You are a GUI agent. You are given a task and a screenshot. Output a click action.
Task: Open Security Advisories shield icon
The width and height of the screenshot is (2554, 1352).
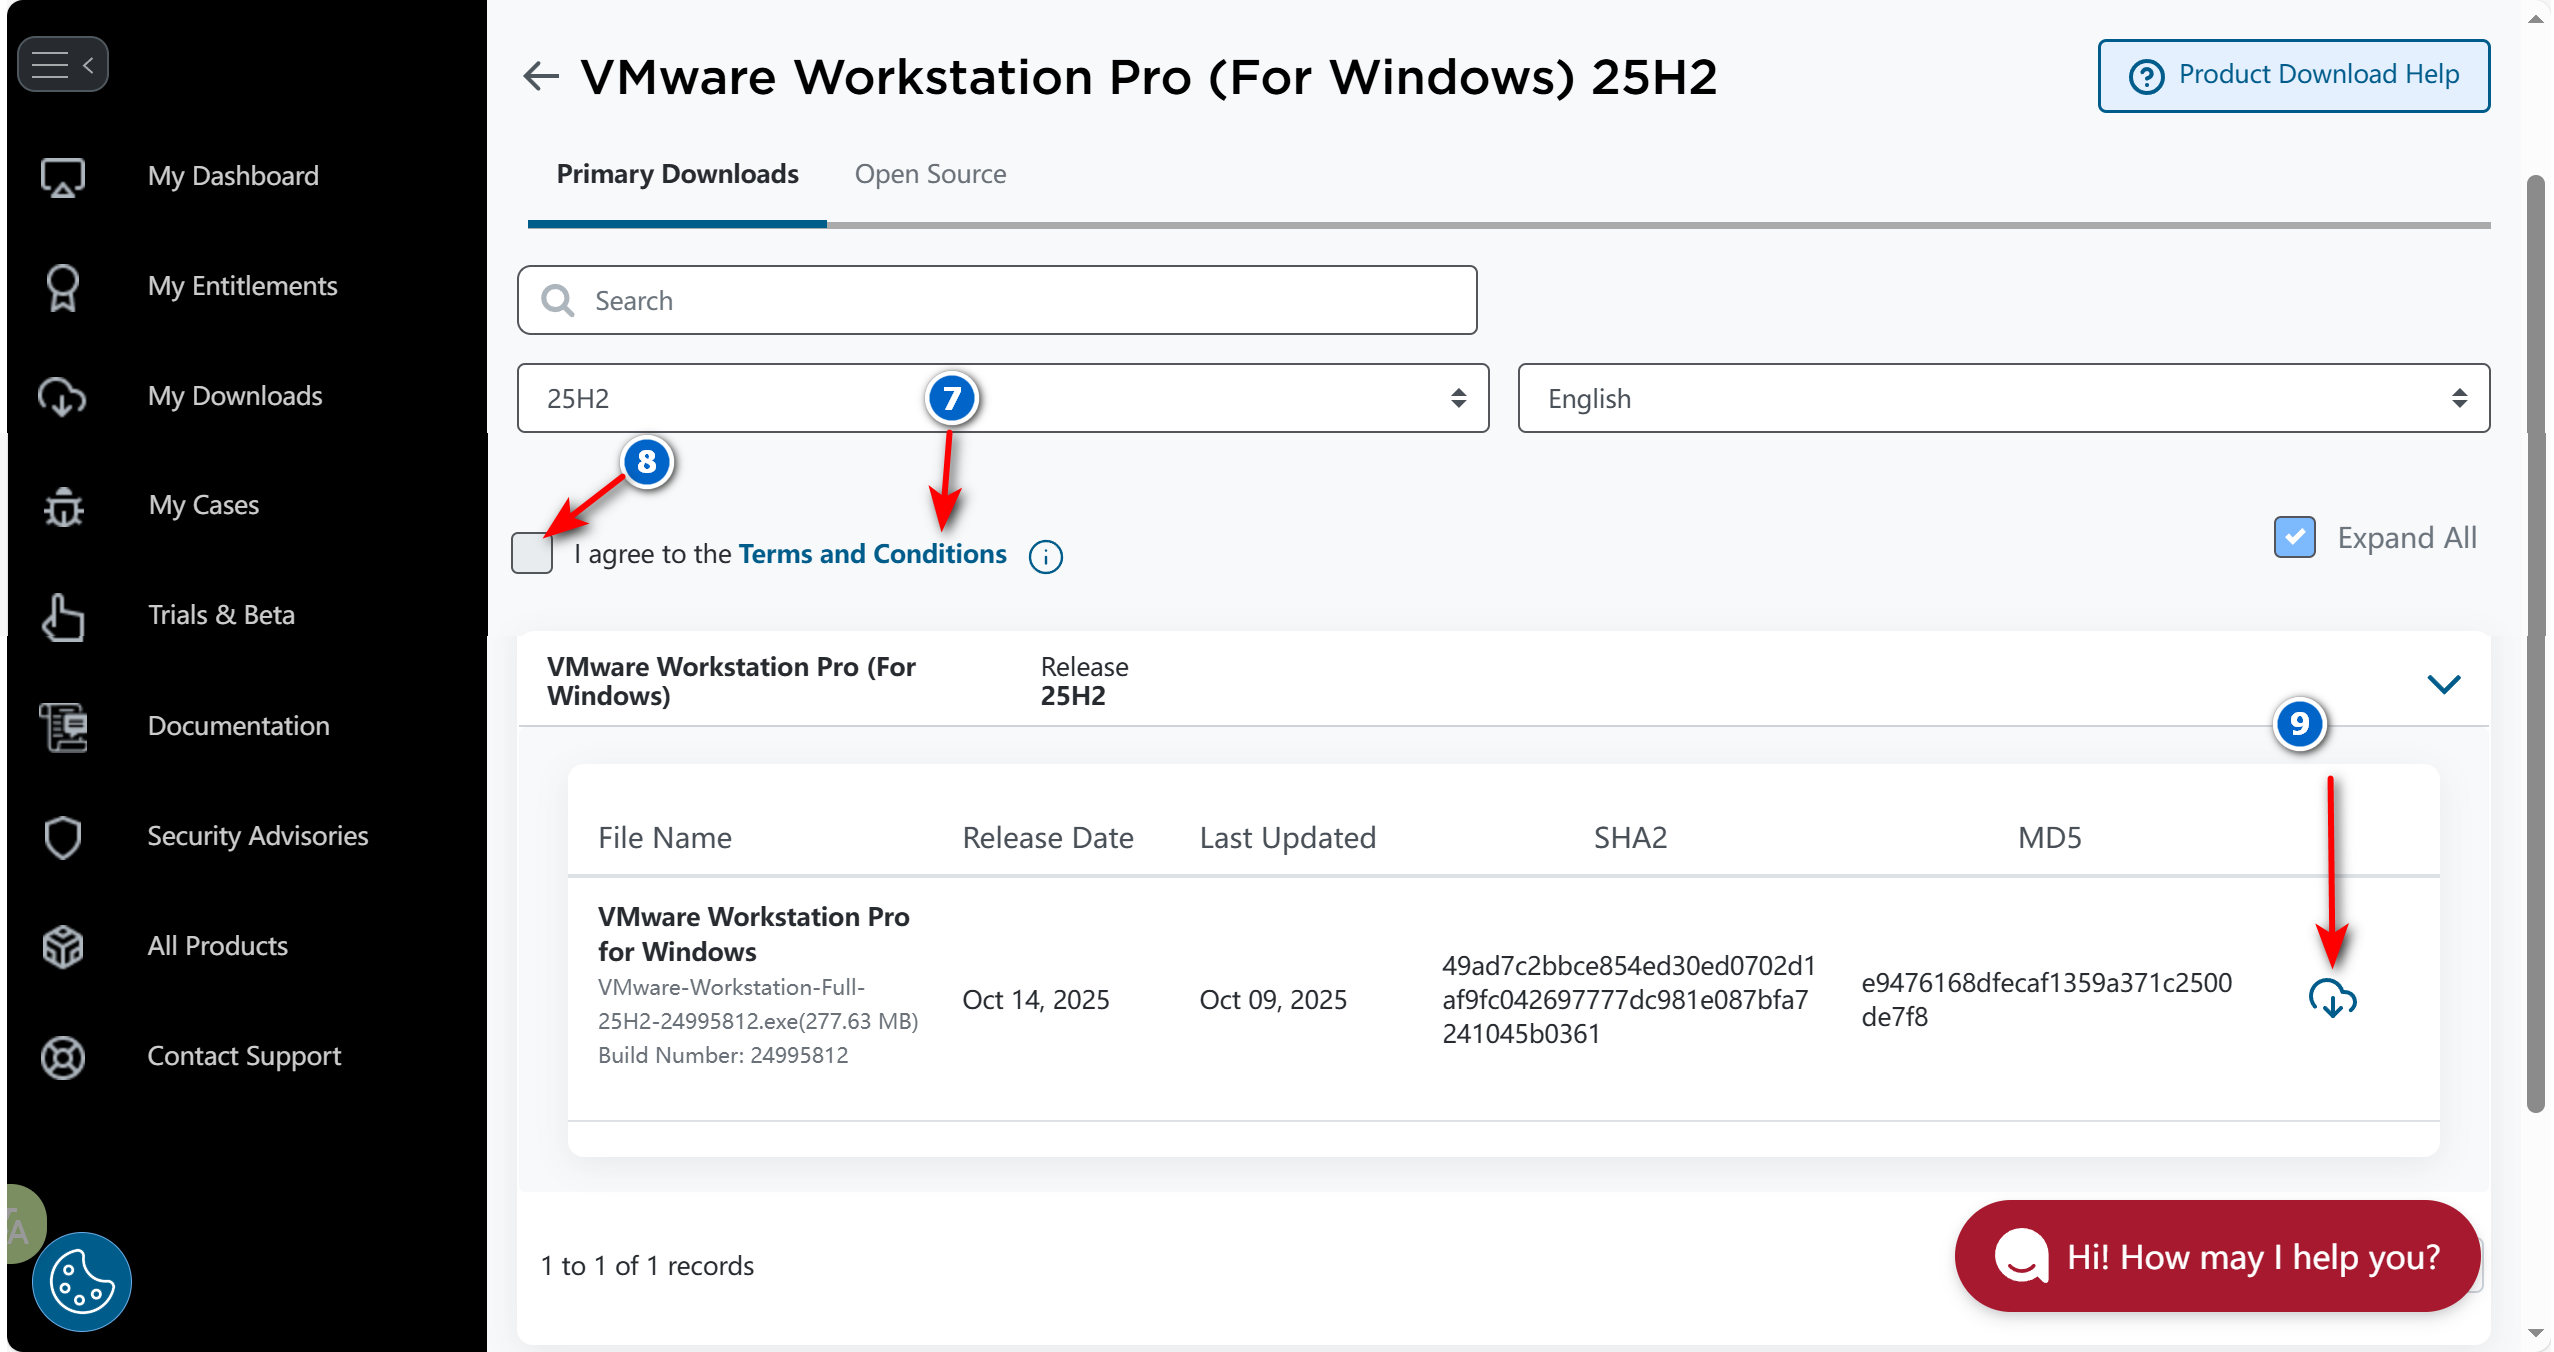coord(63,836)
